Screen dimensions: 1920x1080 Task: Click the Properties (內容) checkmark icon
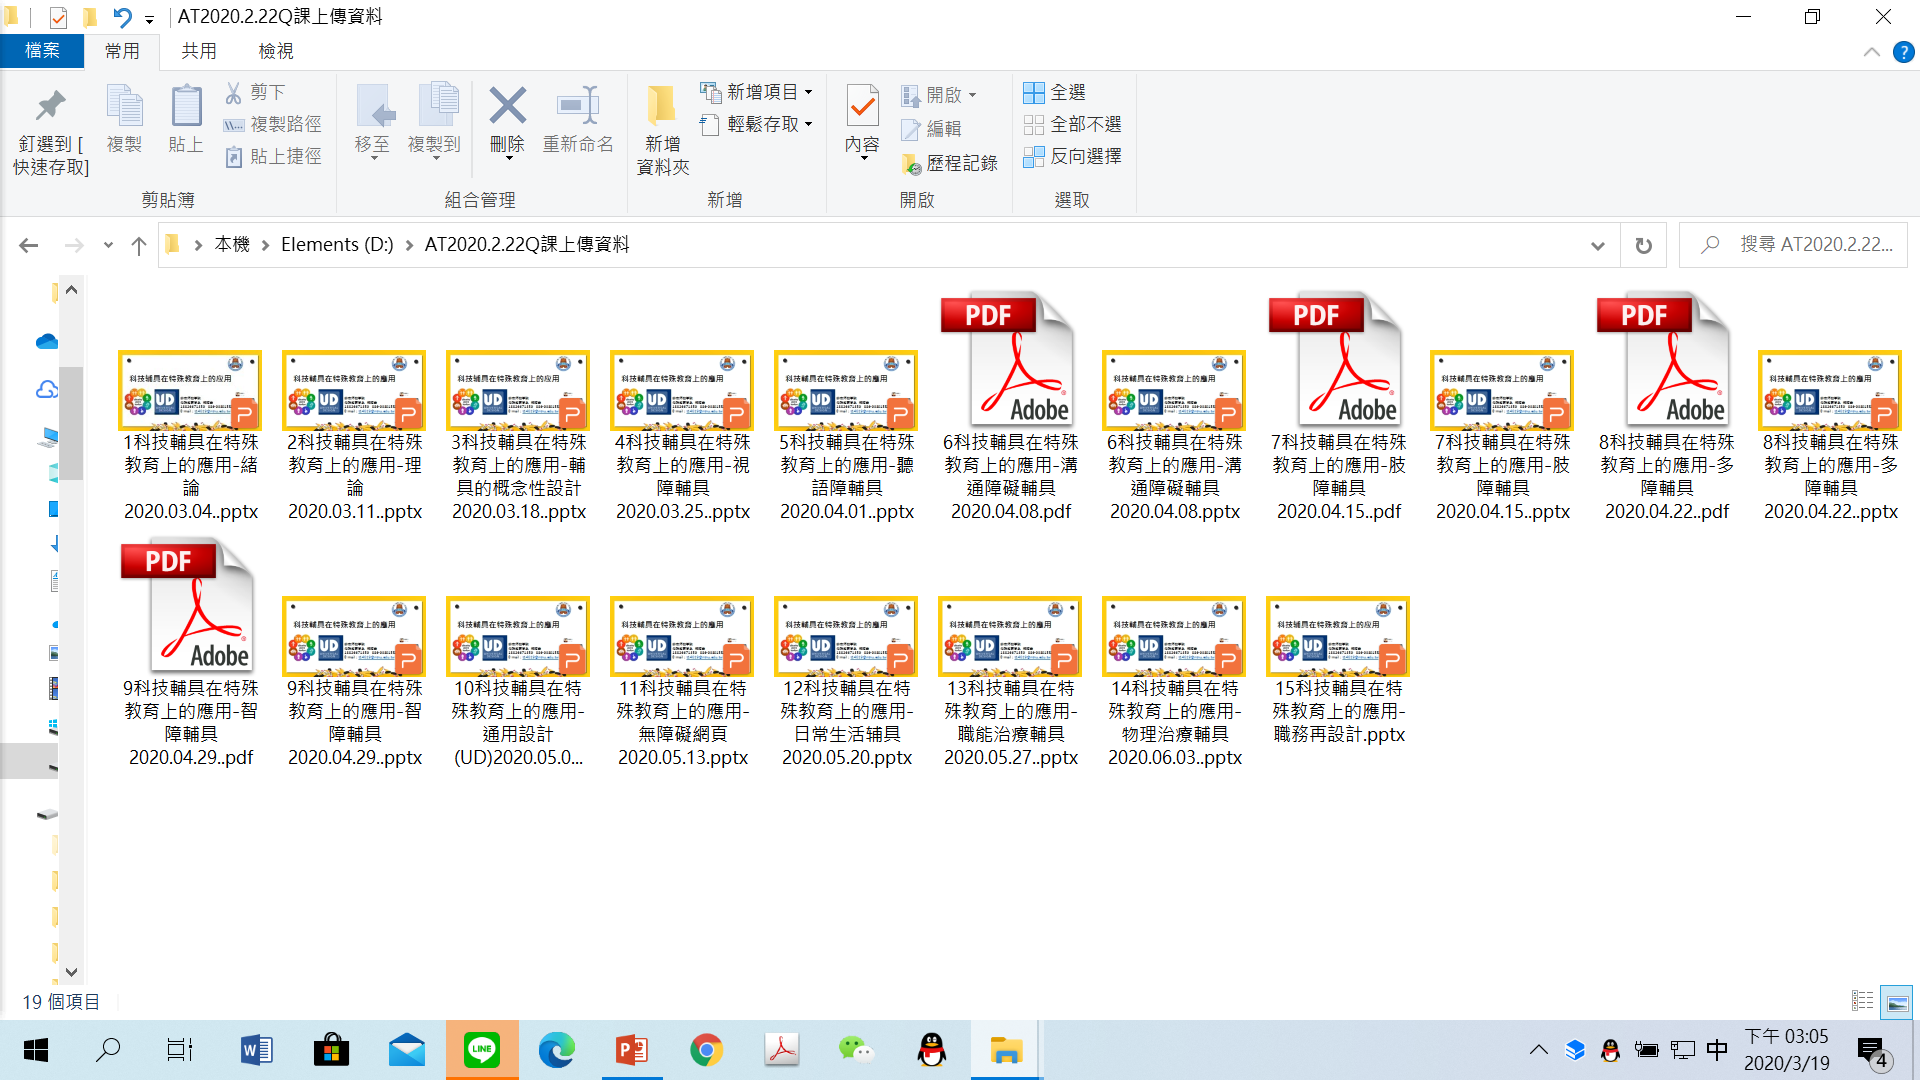coord(862,106)
